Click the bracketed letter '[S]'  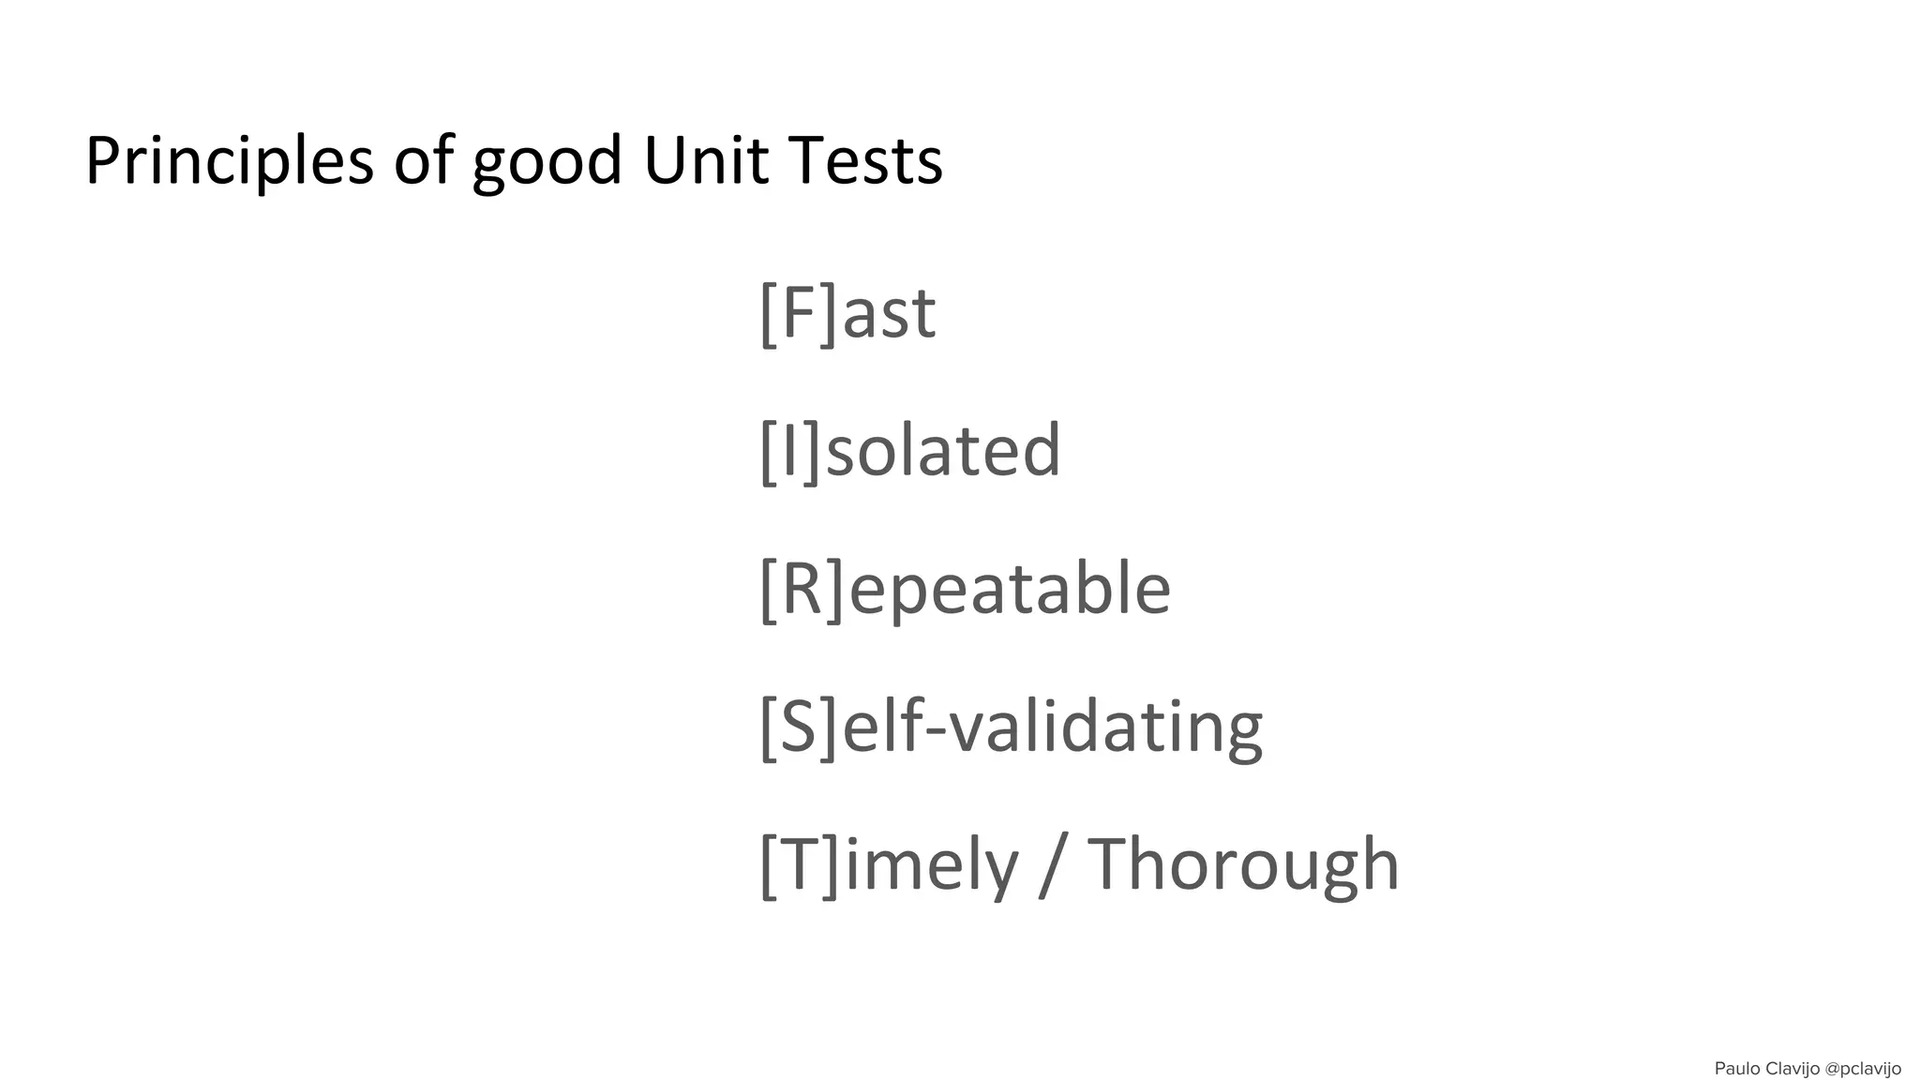pos(798,727)
